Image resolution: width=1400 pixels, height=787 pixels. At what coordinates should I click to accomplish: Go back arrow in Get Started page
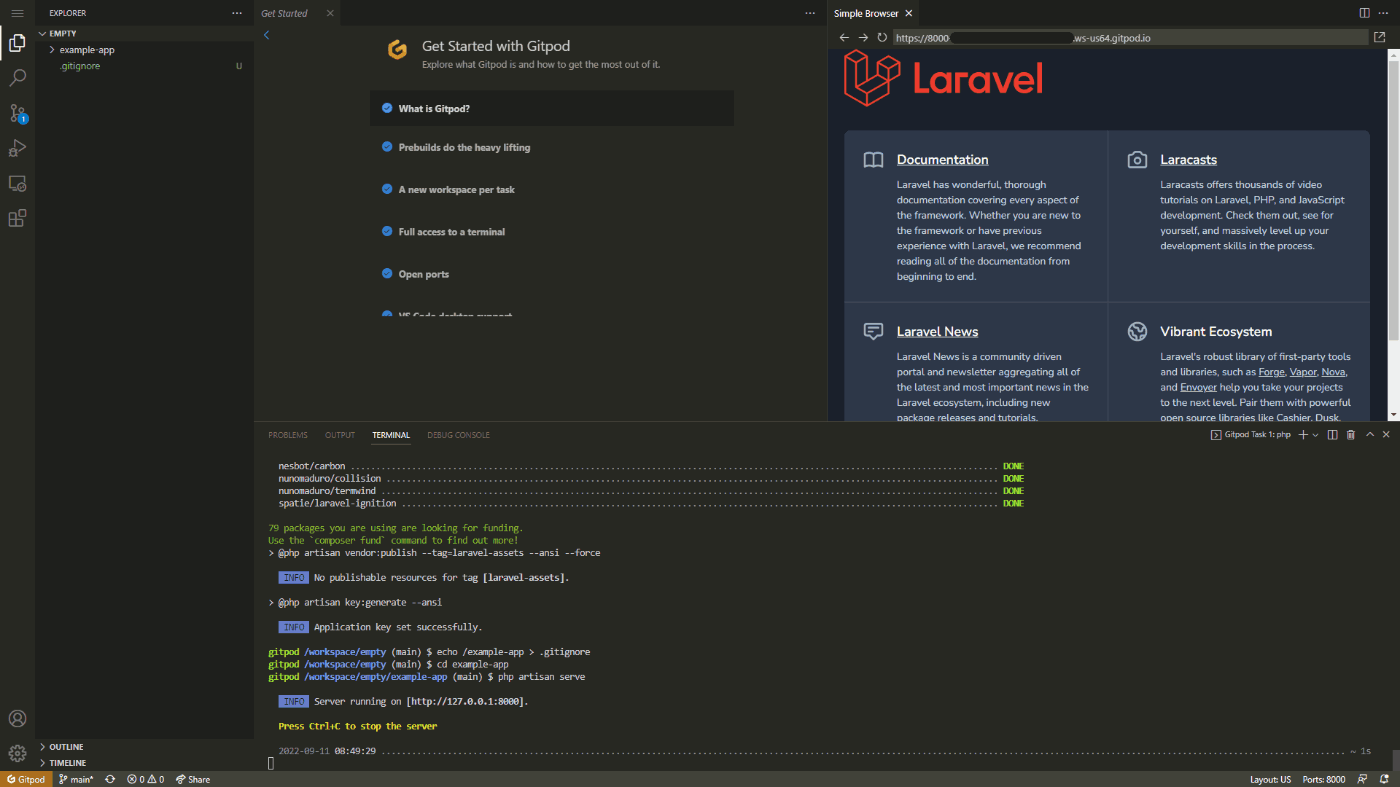267,35
